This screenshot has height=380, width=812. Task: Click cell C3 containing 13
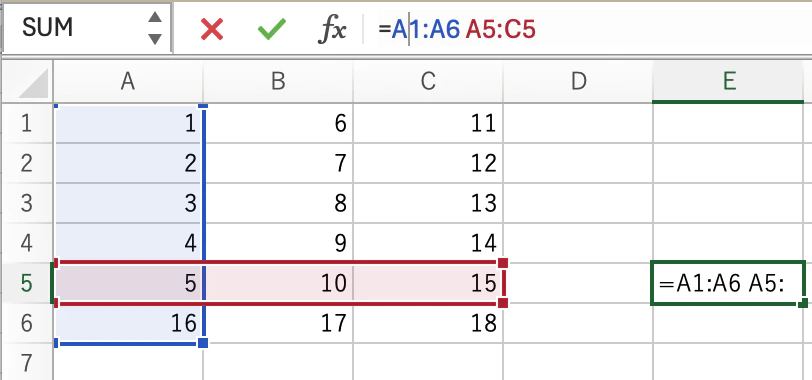point(428,203)
